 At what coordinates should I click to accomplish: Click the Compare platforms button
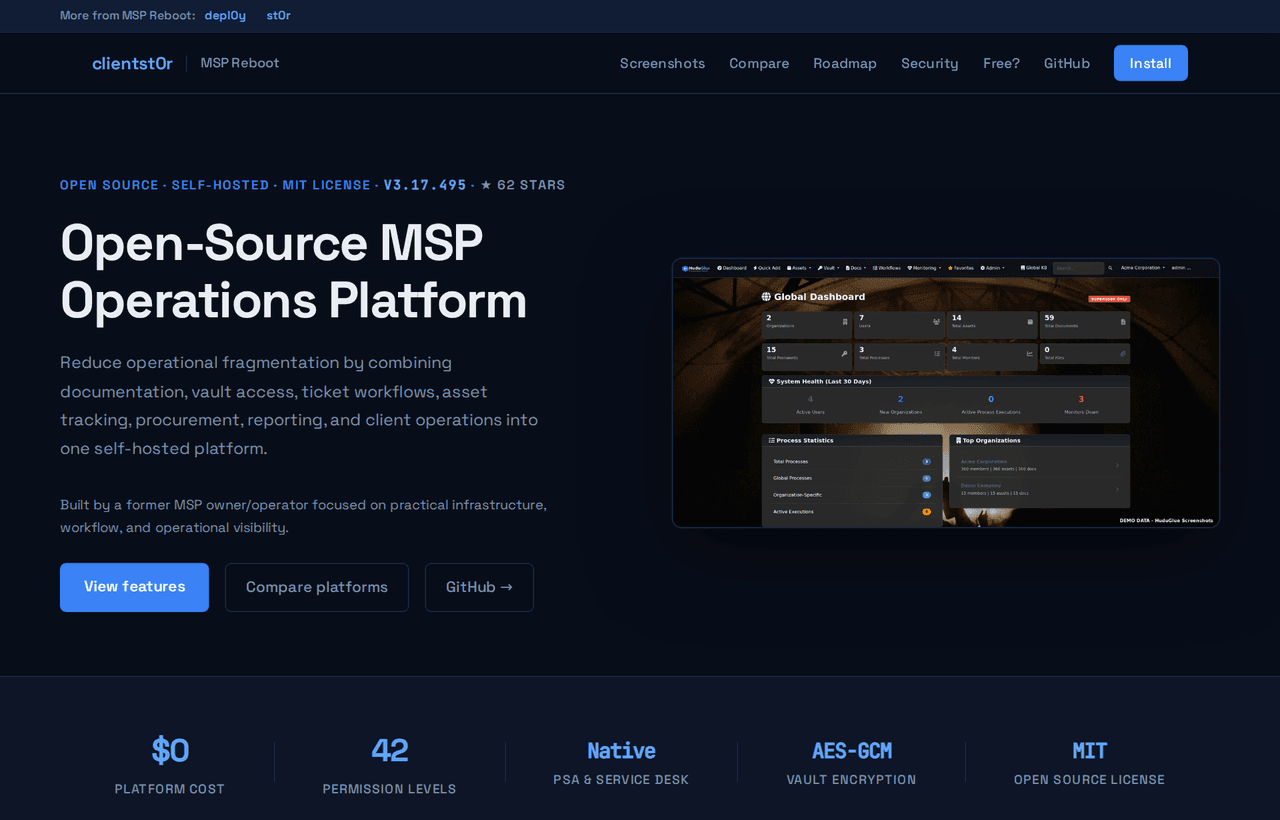click(317, 587)
